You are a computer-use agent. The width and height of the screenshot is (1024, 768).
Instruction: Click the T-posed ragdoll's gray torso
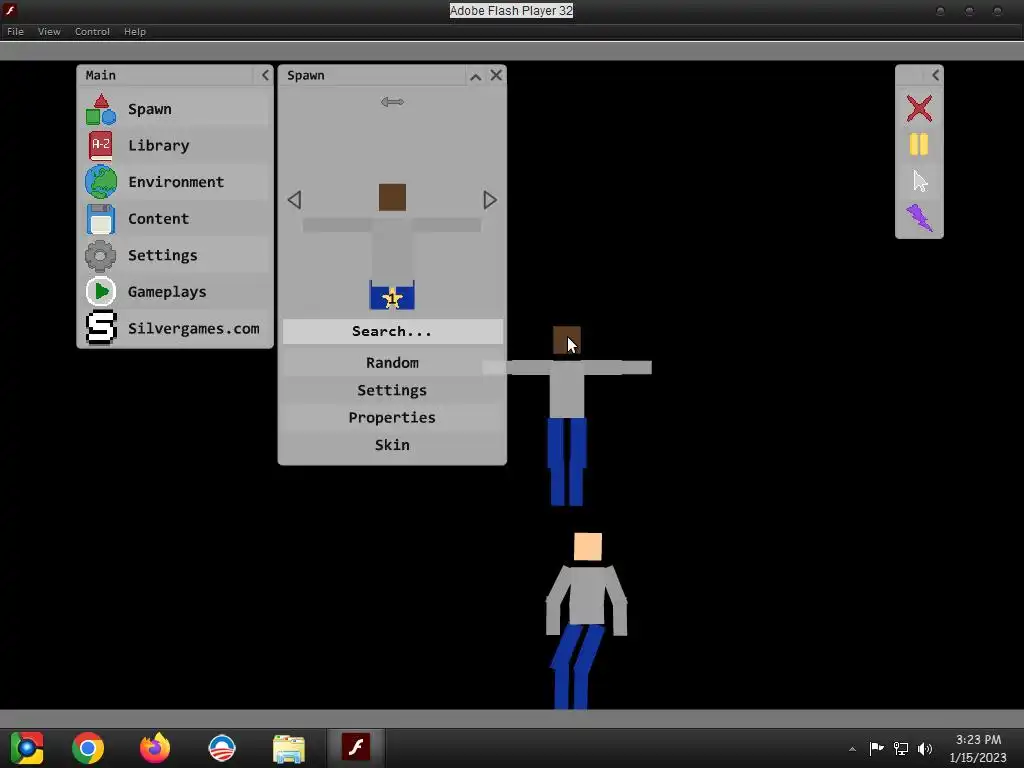click(567, 390)
